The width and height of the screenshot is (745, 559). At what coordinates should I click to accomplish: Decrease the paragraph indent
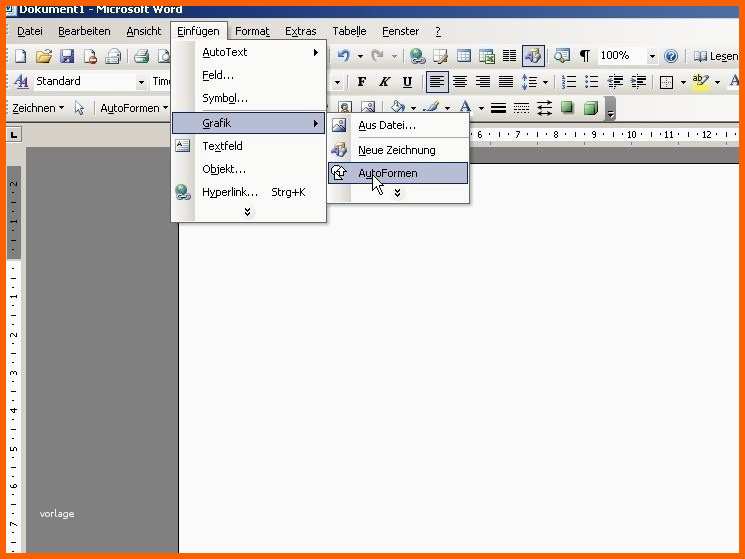pos(615,82)
